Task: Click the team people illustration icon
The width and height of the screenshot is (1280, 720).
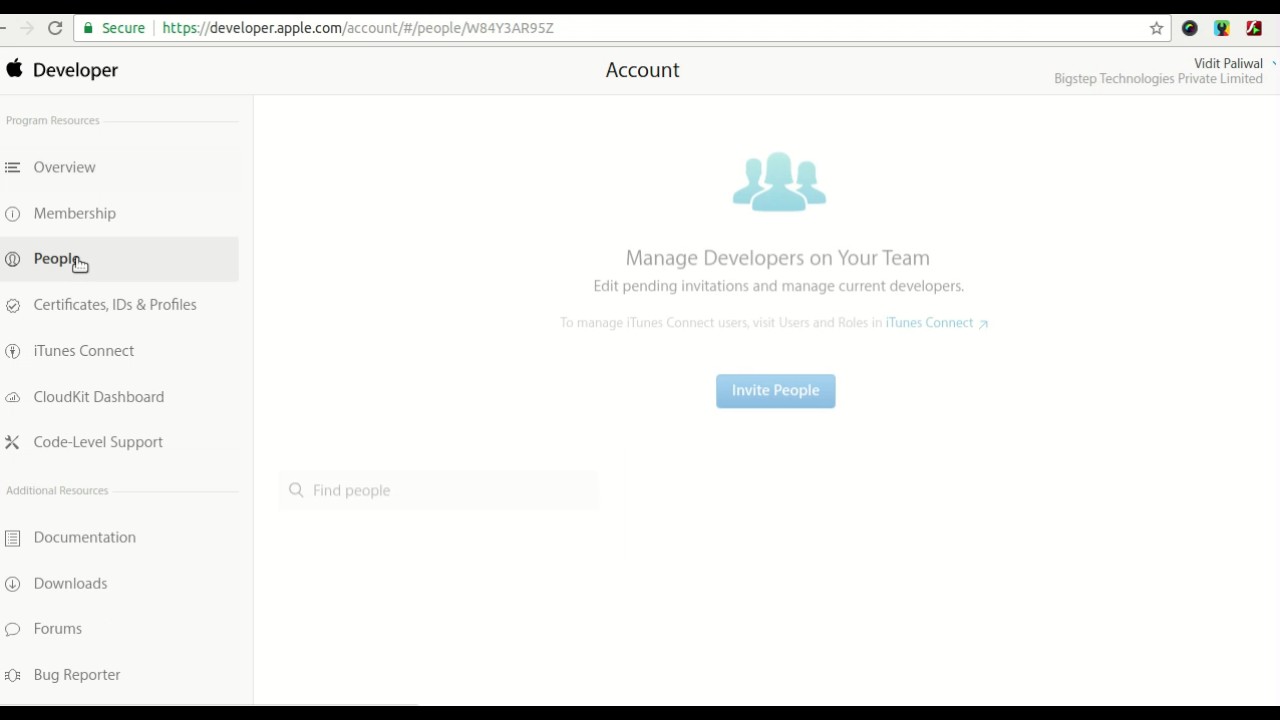Action: pos(779,181)
